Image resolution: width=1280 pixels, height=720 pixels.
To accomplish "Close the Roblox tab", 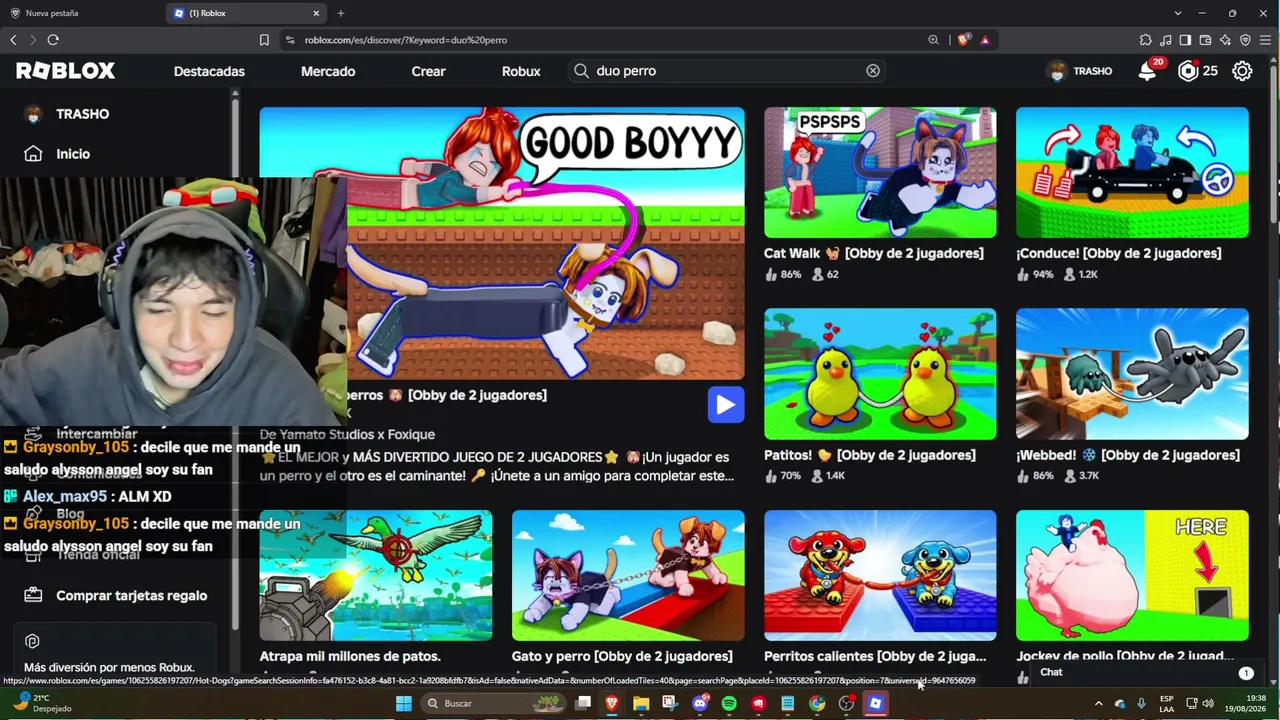I will pos(316,13).
